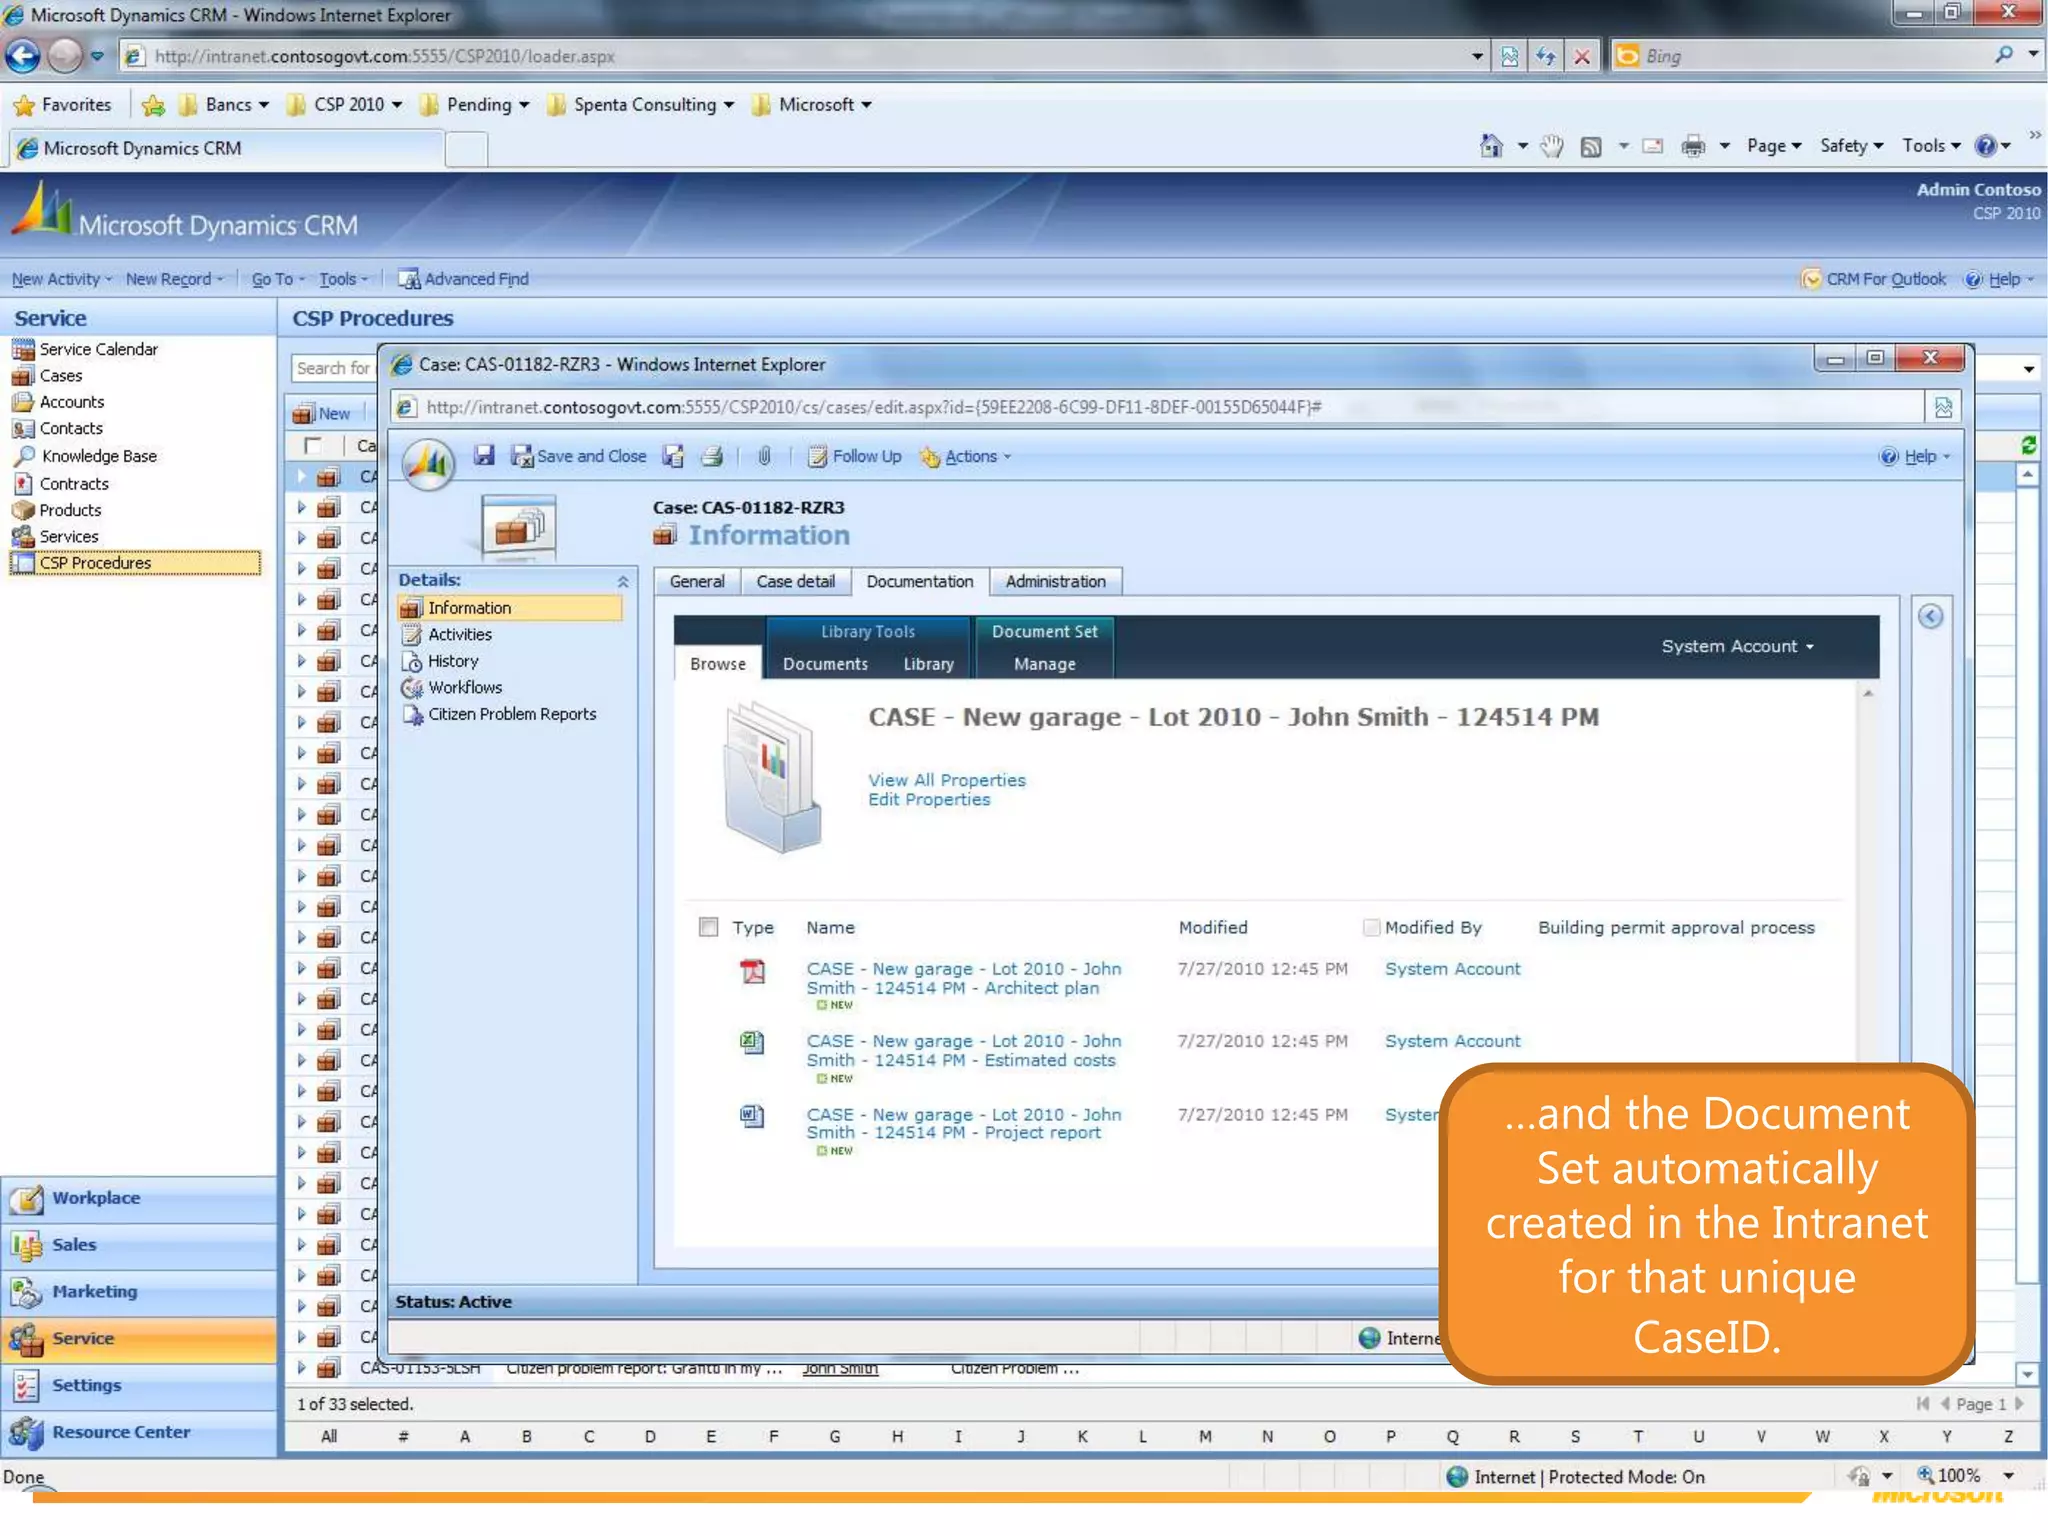
Task: Open Service Calendar in the sidebar
Action: [98, 349]
